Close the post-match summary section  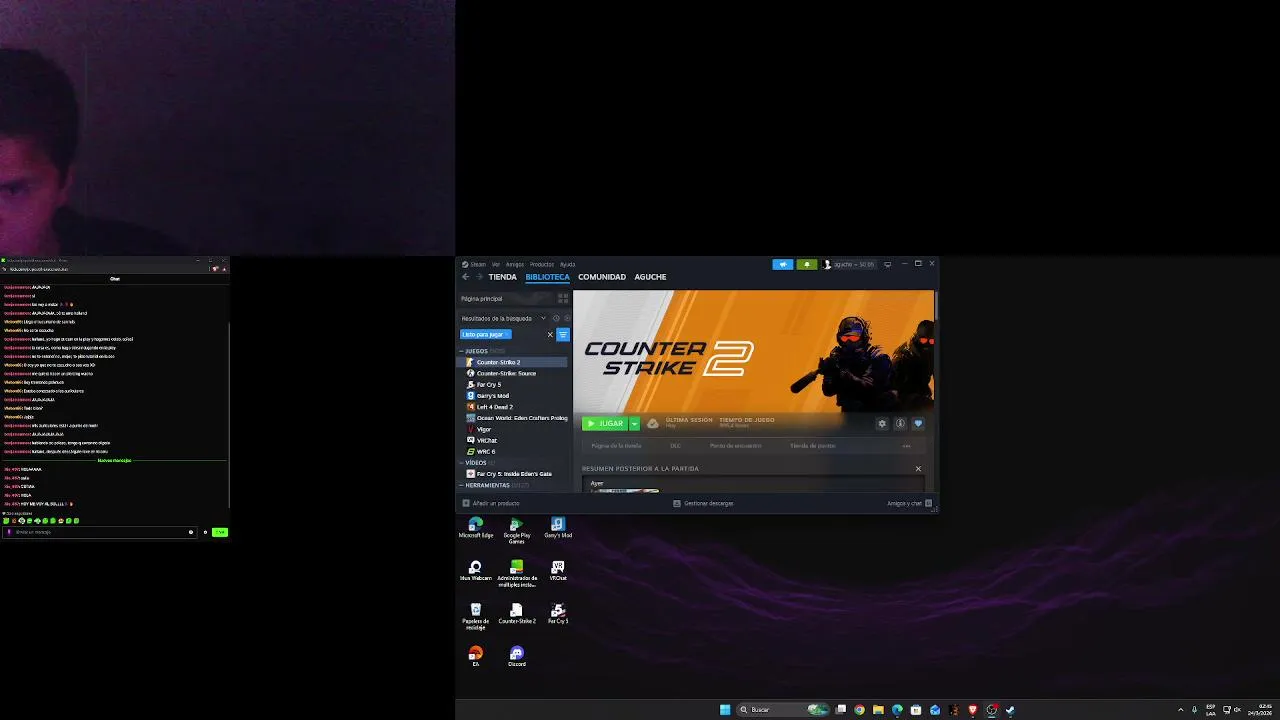click(918, 469)
